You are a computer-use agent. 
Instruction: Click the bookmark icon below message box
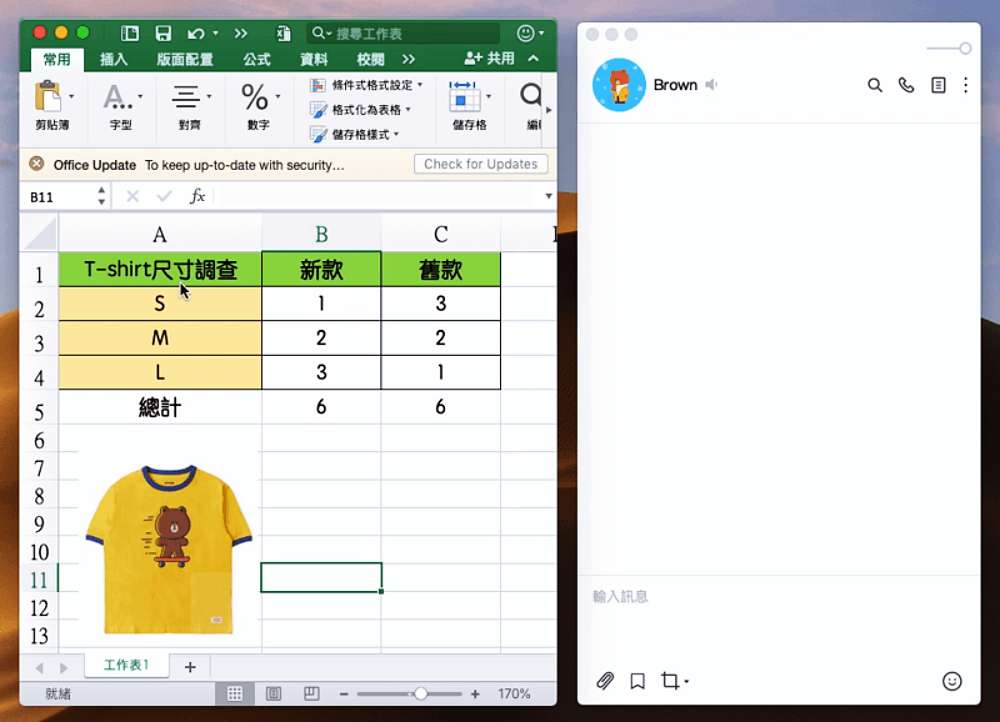pyautogui.click(x=637, y=681)
